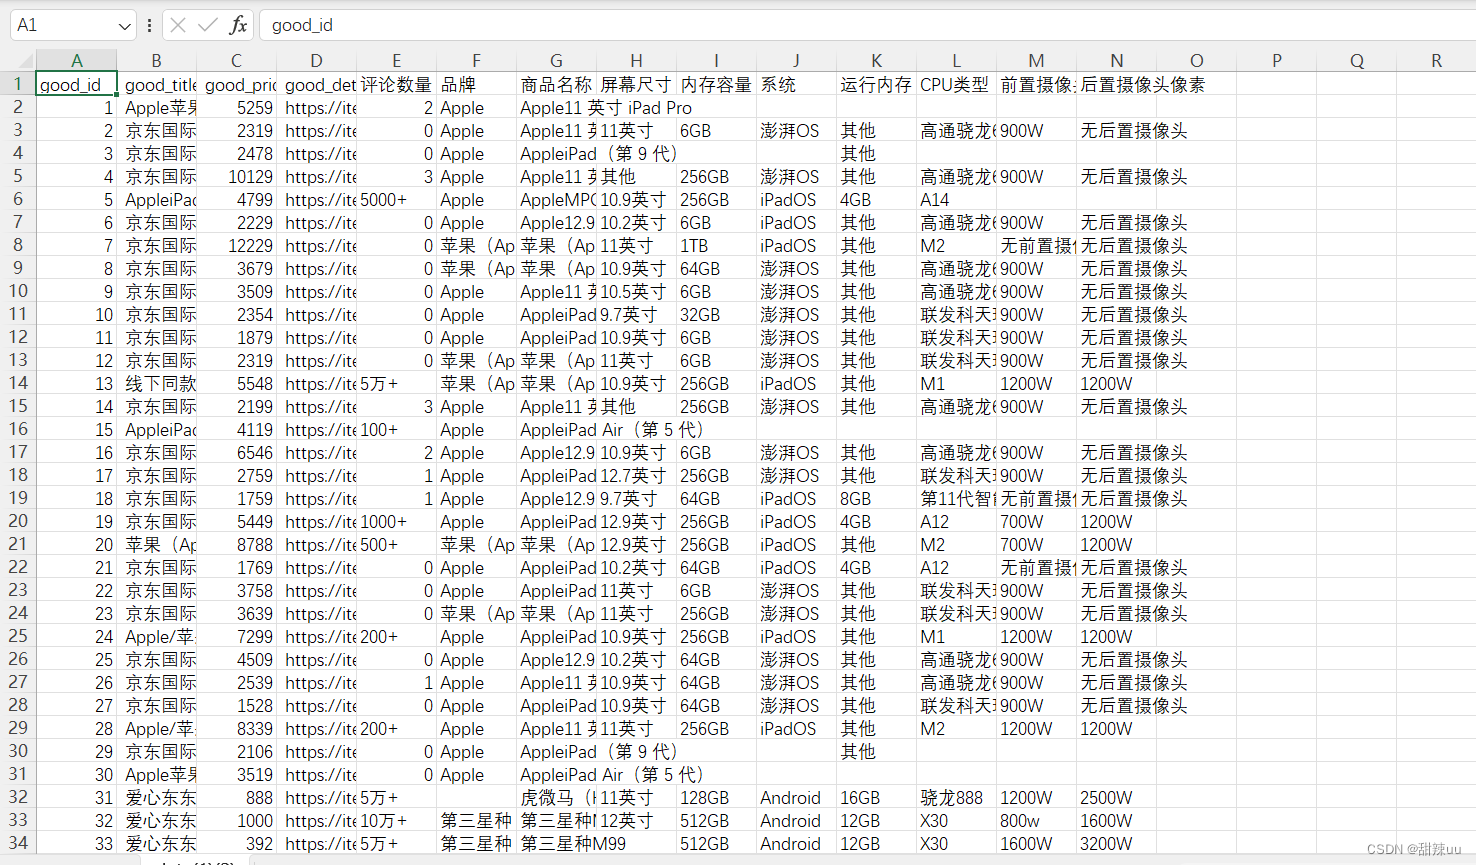Image resolution: width=1476 pixels, height=865 pixels.
Task: Click cell 32GB in row 11
Action: click(717, 315)
